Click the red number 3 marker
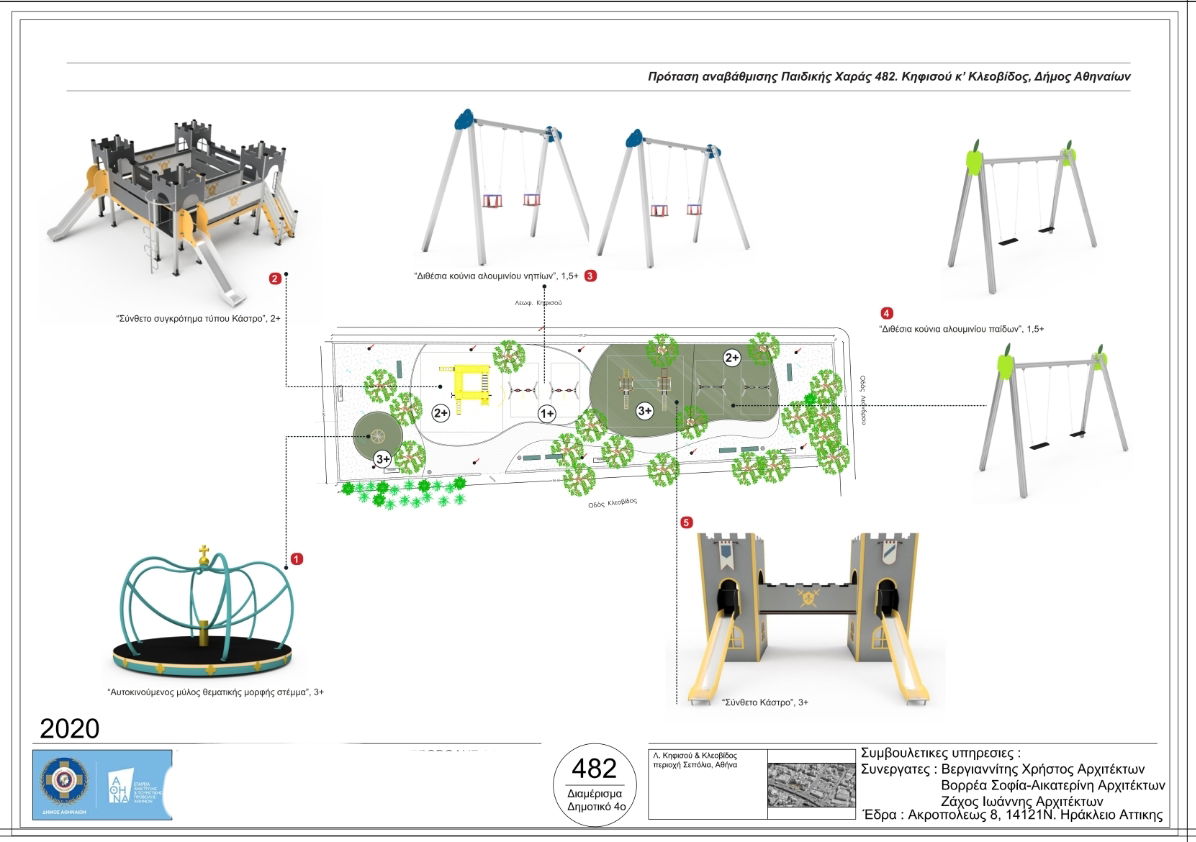The image size is (1196, 842). pos(590,275)
